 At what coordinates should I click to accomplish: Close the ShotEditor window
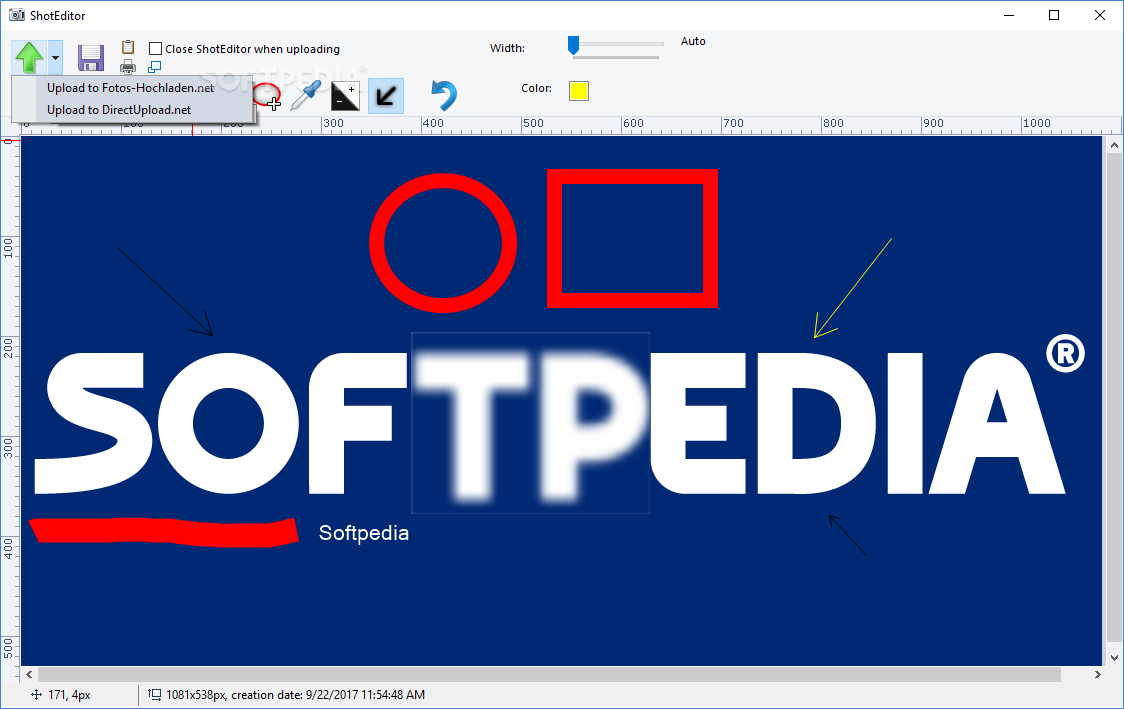pyautogui.click(x=1100, y=15)
